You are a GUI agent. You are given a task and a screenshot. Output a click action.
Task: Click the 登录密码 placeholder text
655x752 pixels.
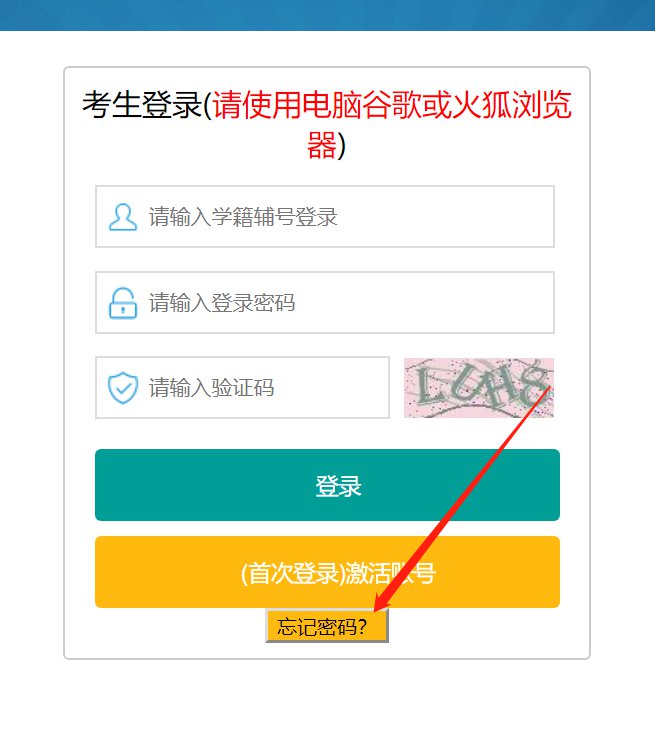click(253, 303)
